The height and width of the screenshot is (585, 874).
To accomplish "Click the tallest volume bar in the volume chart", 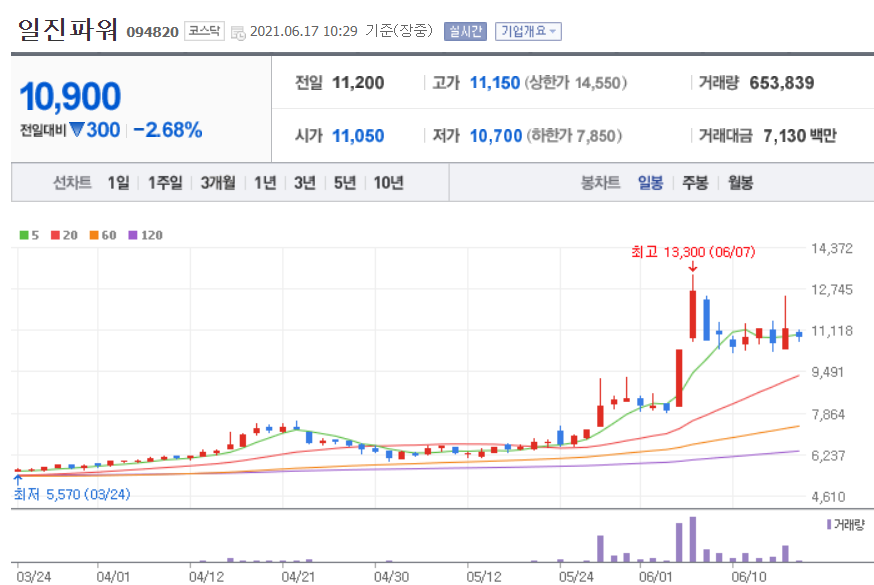I will point(693,539).
